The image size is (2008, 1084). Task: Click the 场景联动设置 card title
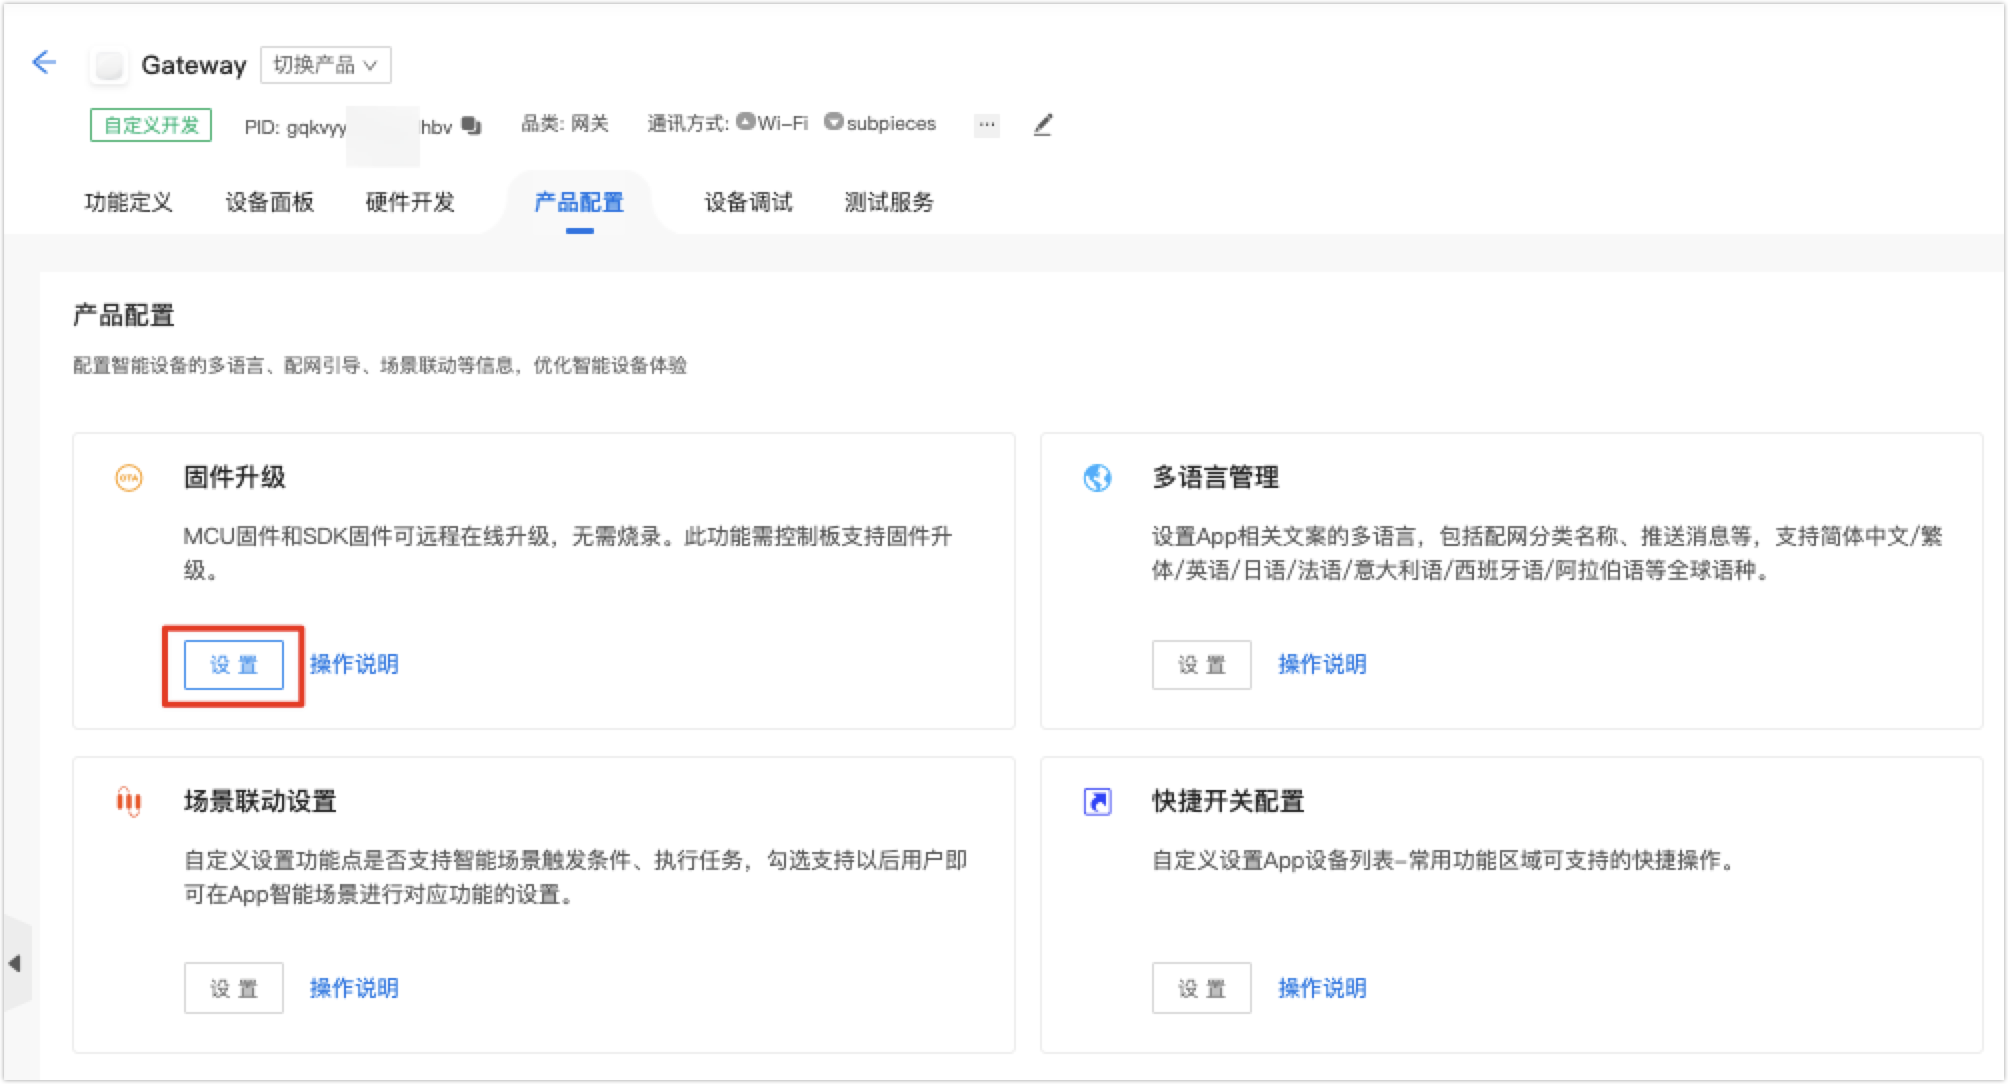260,801
